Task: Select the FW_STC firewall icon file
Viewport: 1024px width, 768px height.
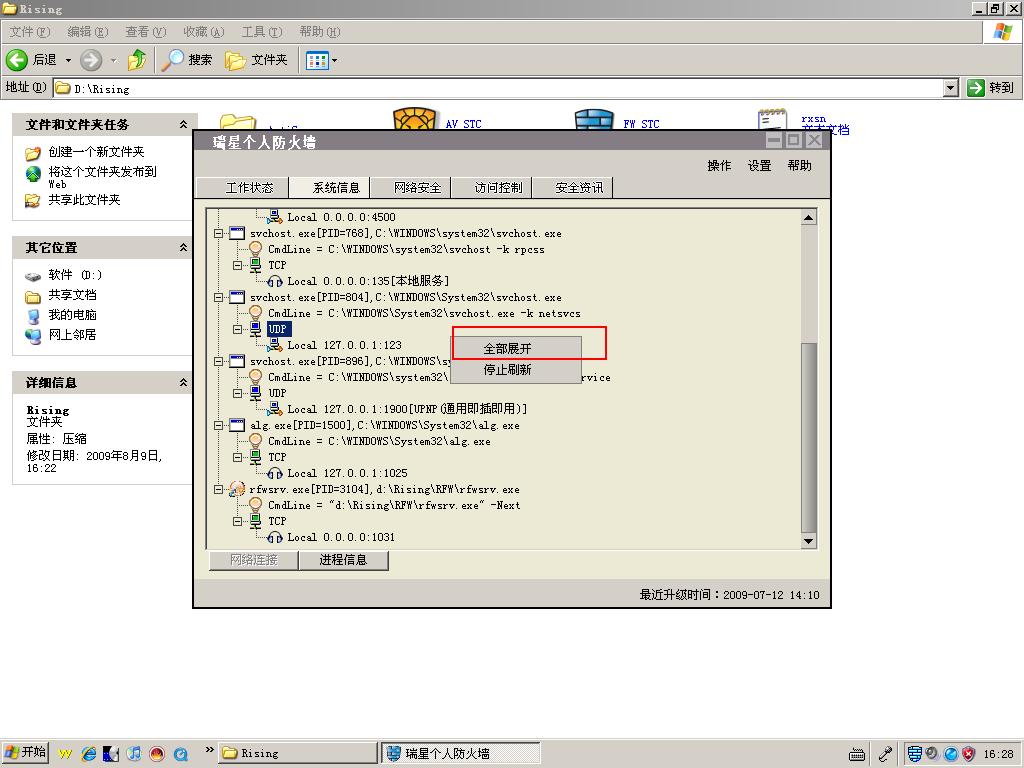Action: click(x=594, y=120)
